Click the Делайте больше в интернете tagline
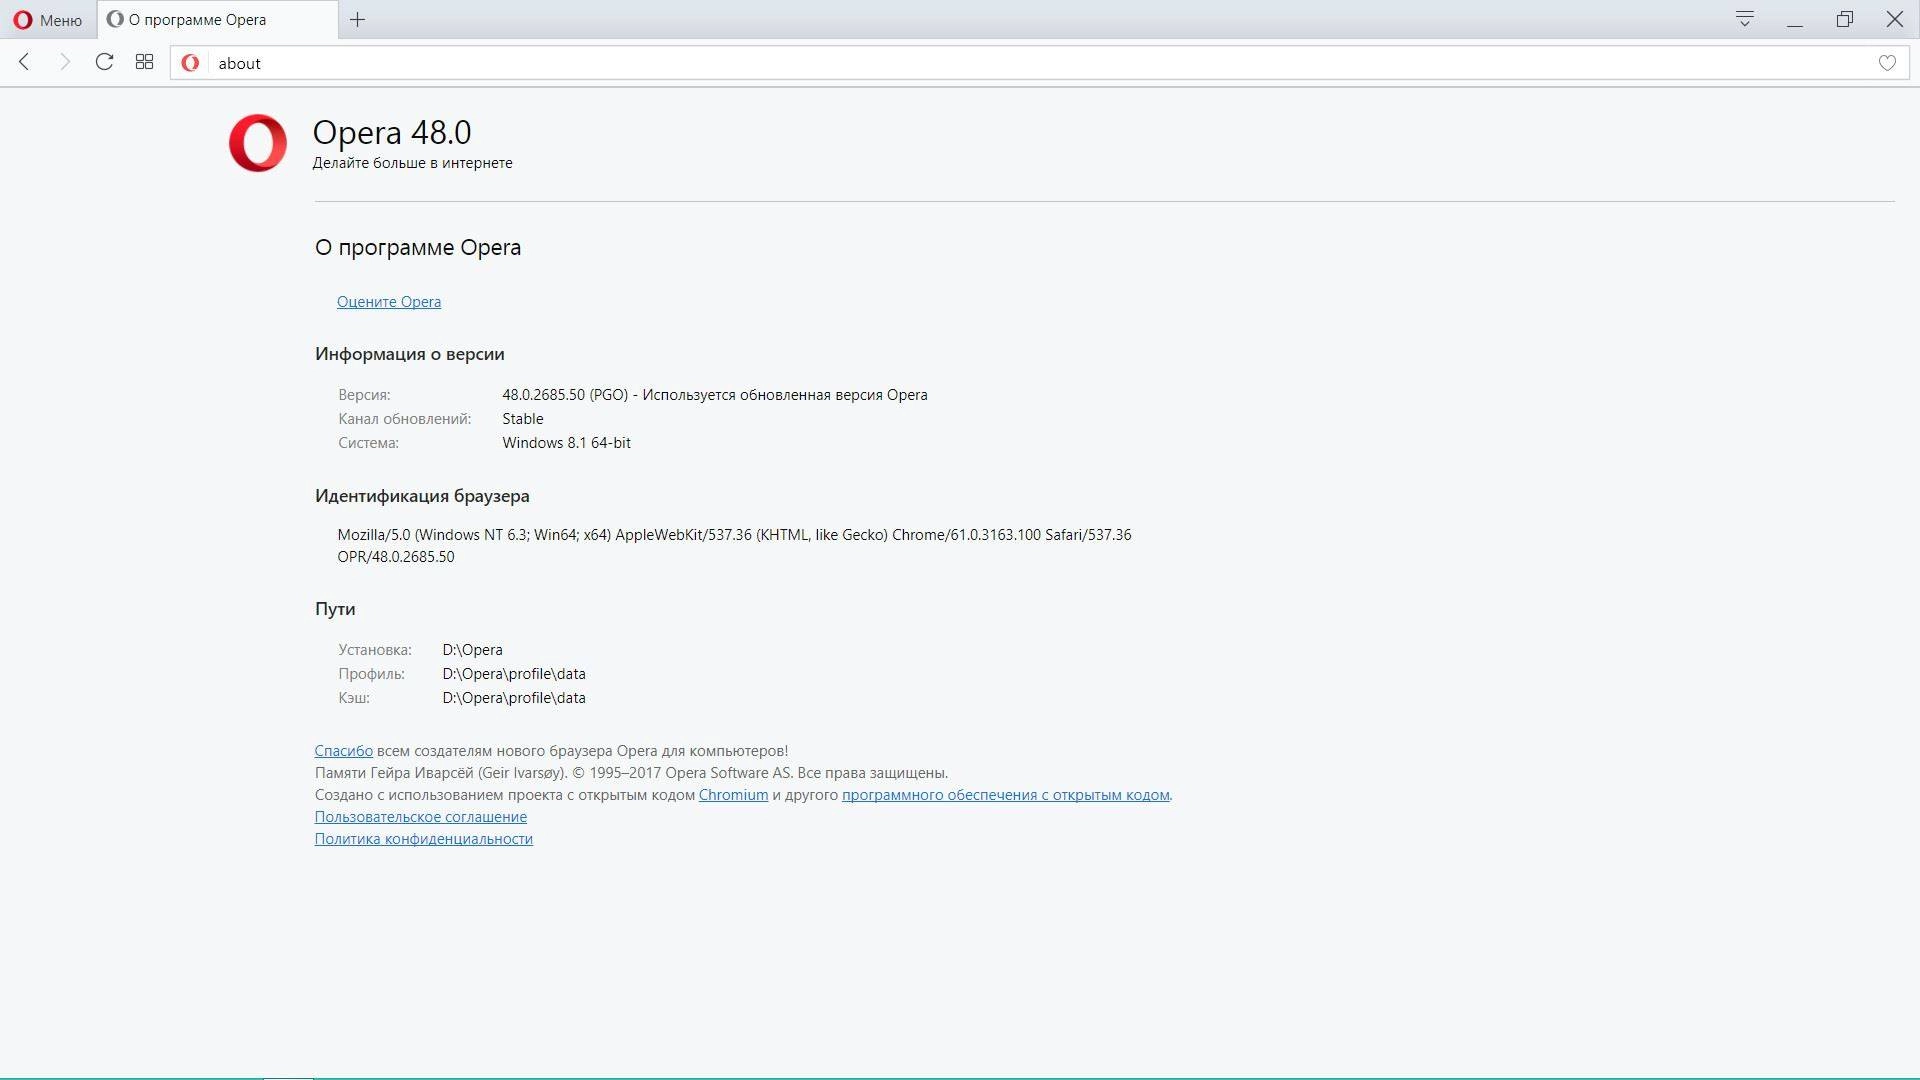Image resolution: width=1920 pixels, height=1080 pixels. click(x=412, y=163)
